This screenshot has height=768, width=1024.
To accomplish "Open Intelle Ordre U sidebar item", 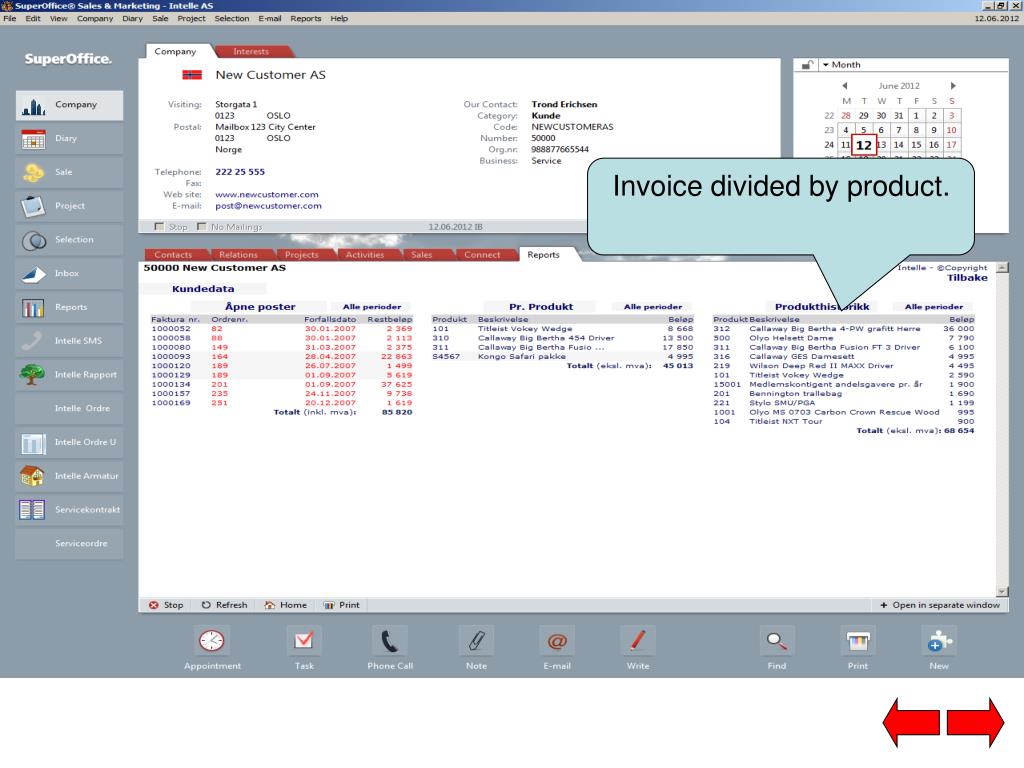I will click(x=69, y=443).
